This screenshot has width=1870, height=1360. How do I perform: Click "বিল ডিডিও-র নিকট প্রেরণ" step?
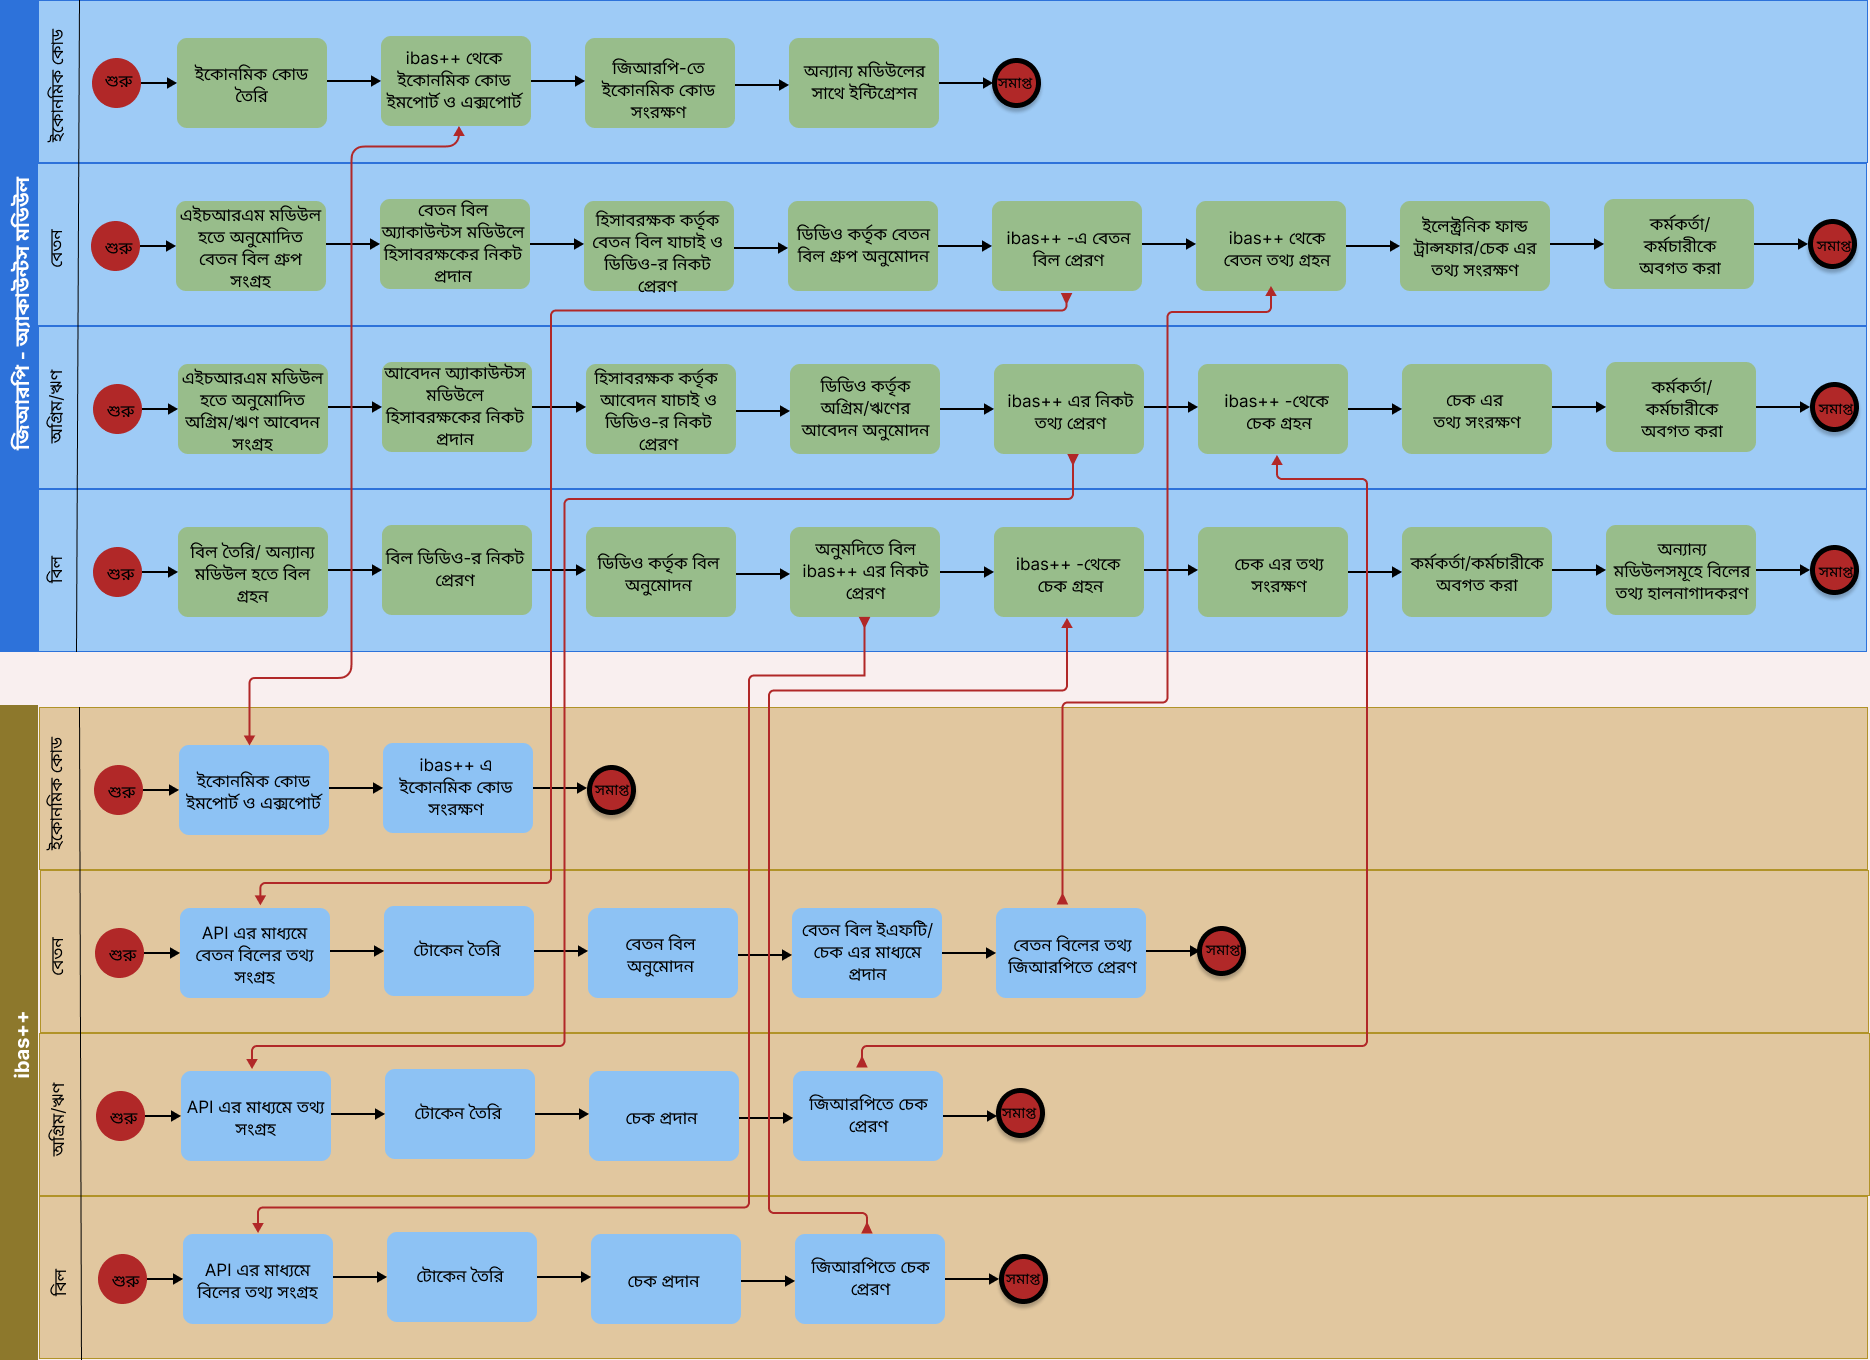tap(457, 570)
